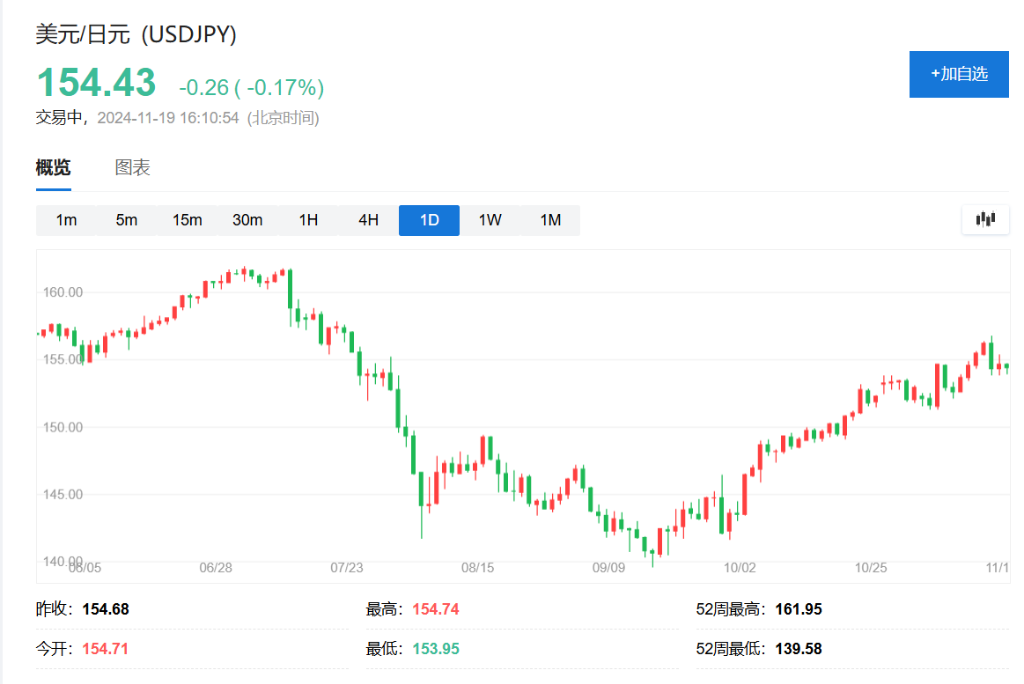Change timeframe to 4H
The image size is (1024, 684).
click(x=368, y=220)
